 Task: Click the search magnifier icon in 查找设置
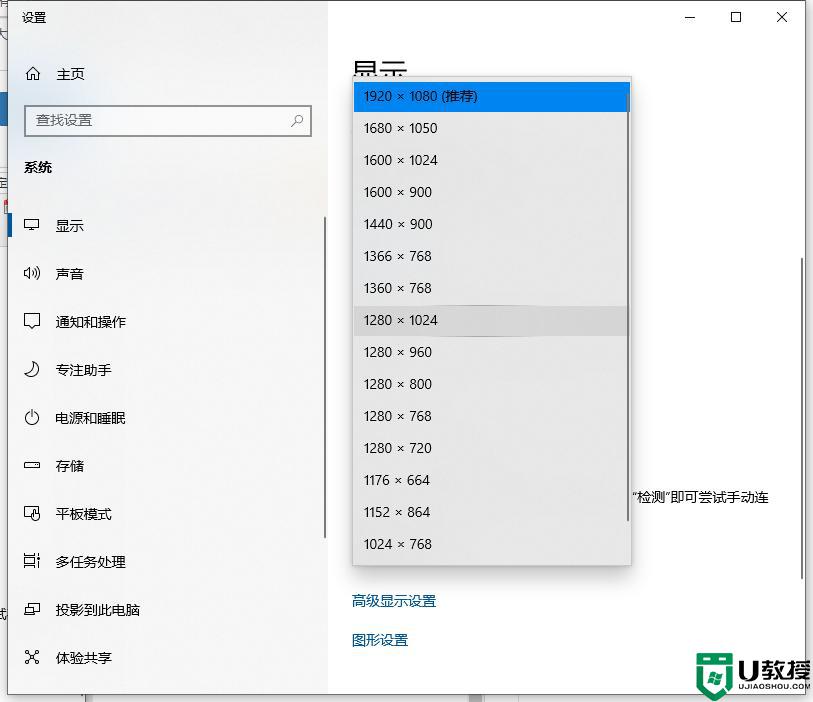[297, 121]
